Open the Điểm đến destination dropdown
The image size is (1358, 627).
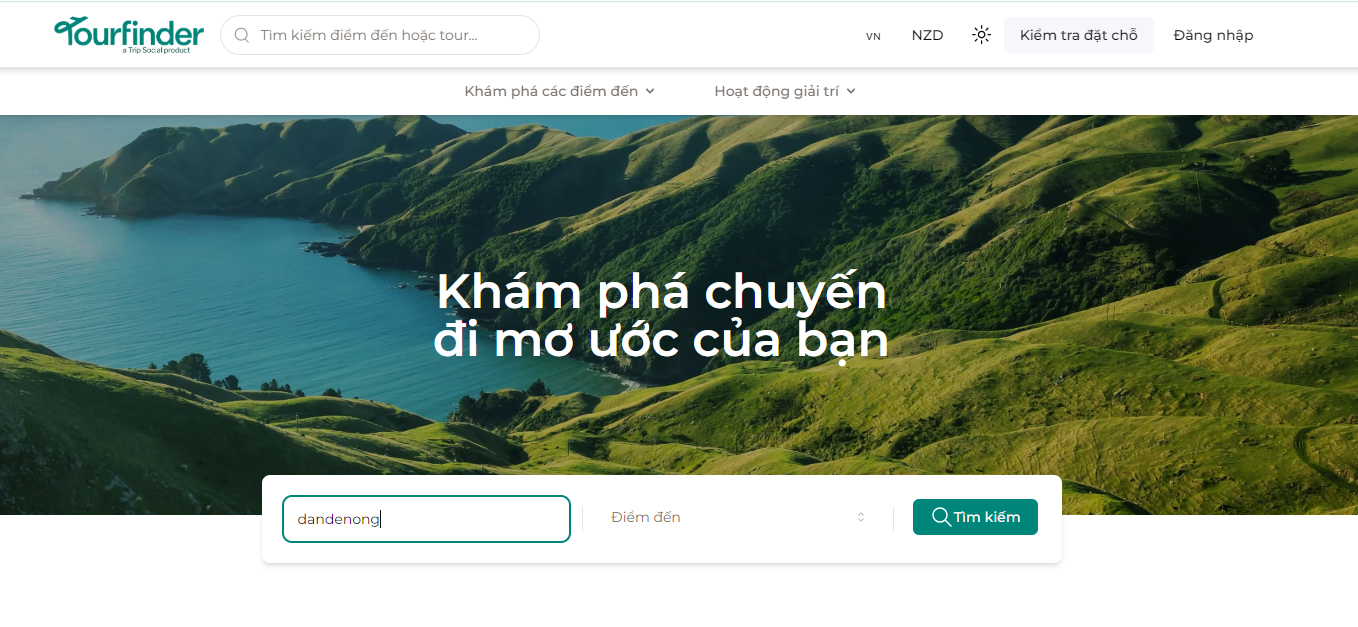[738, 517]
